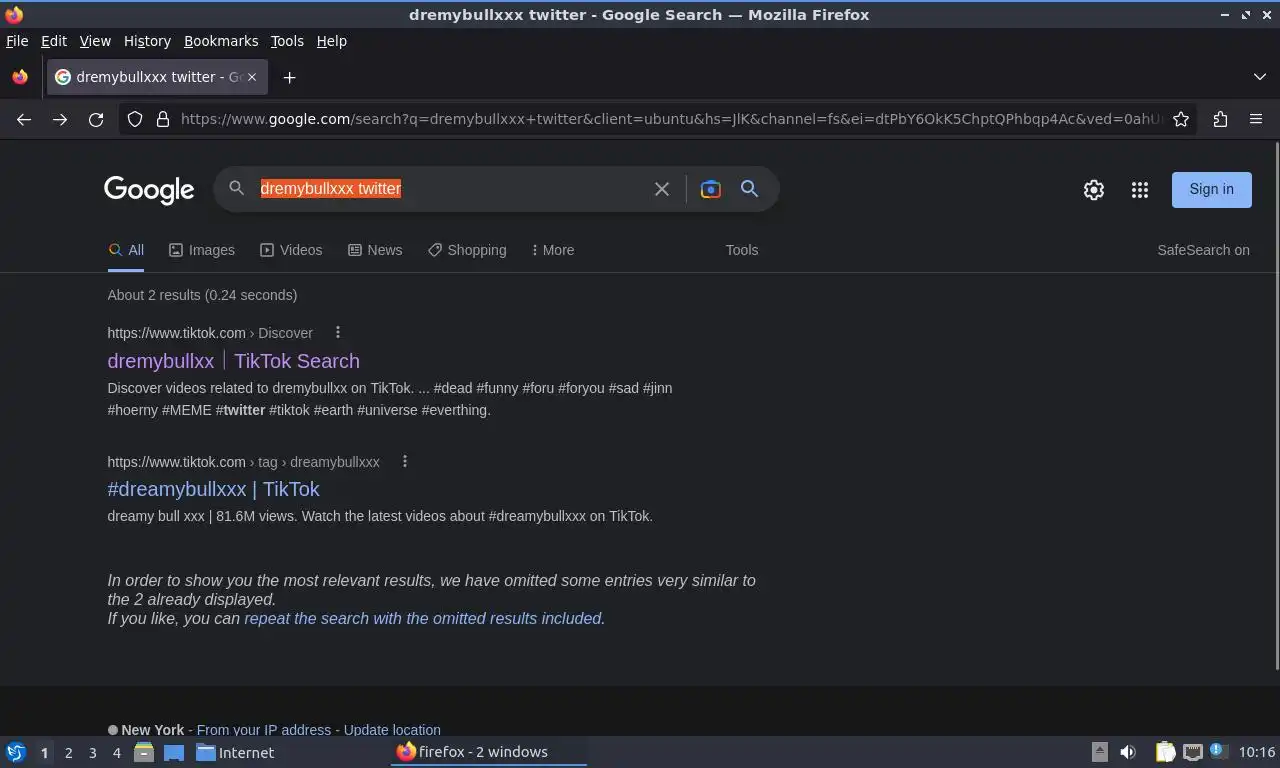Open the Firefox extensions panel
This screenshot has height=768, width=1280.
tap(1220, 119)
